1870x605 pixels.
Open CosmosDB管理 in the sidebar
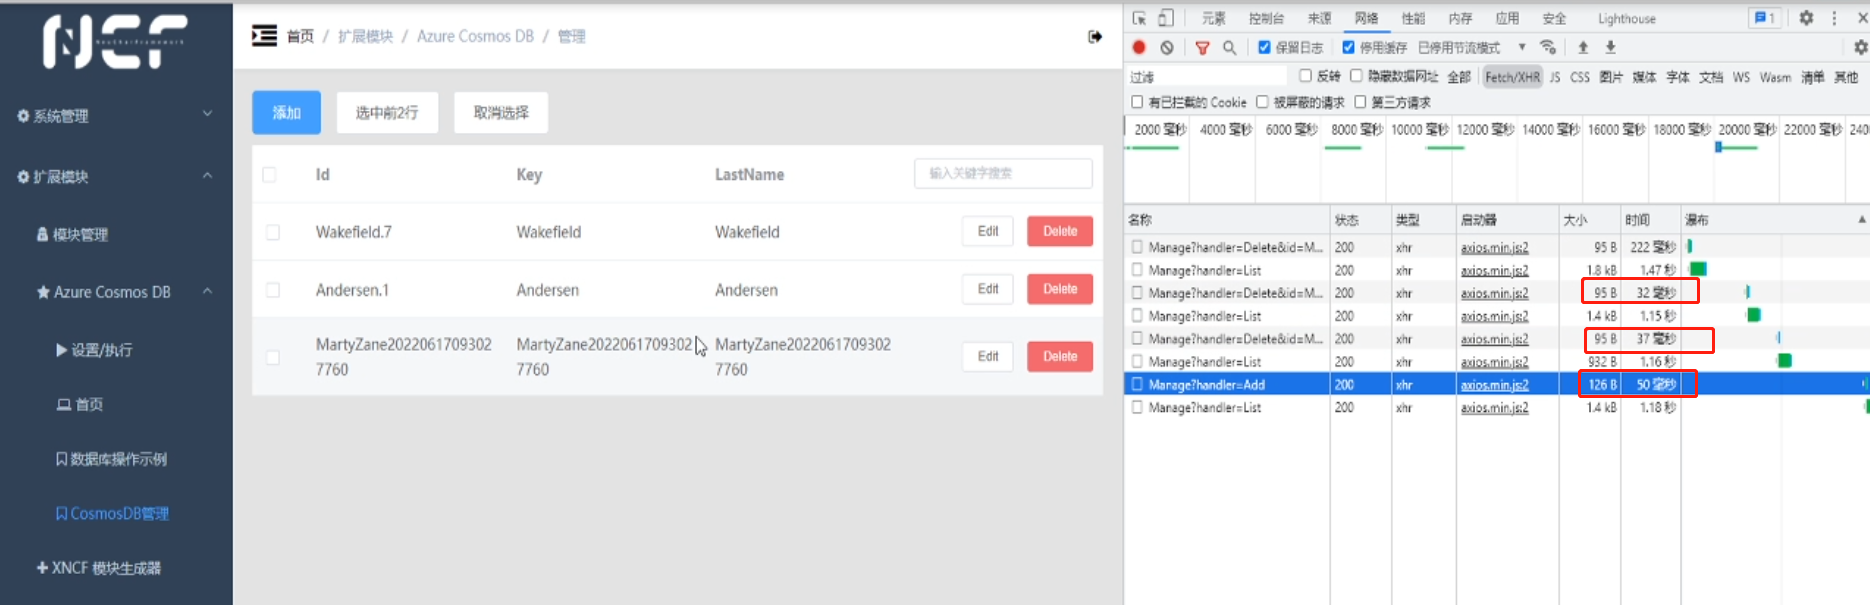[x=112, y=513]
